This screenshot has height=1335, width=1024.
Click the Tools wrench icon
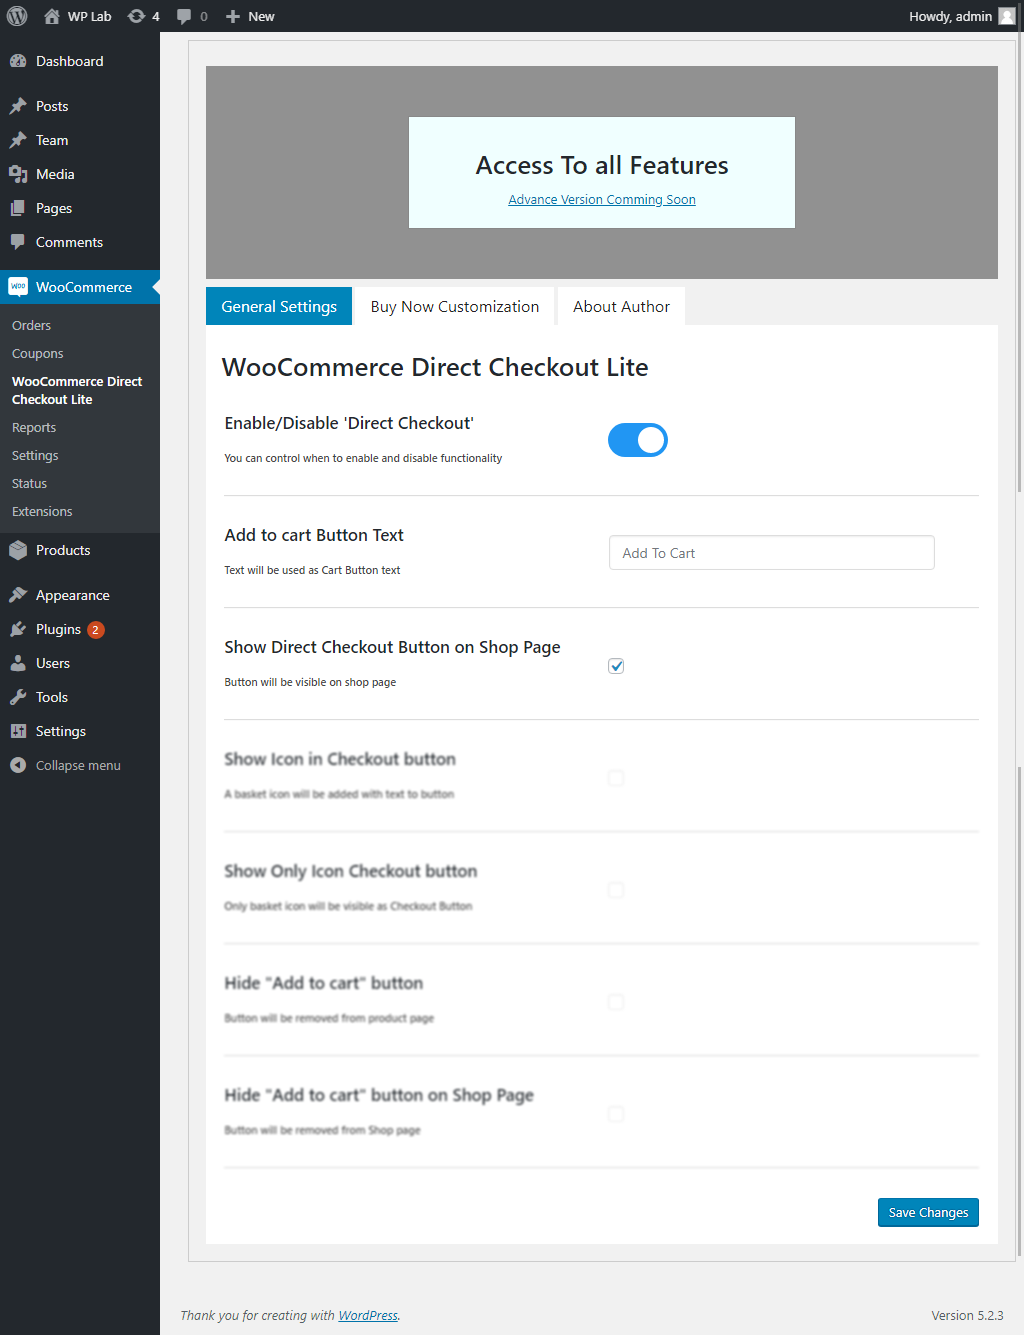(18, 697)
